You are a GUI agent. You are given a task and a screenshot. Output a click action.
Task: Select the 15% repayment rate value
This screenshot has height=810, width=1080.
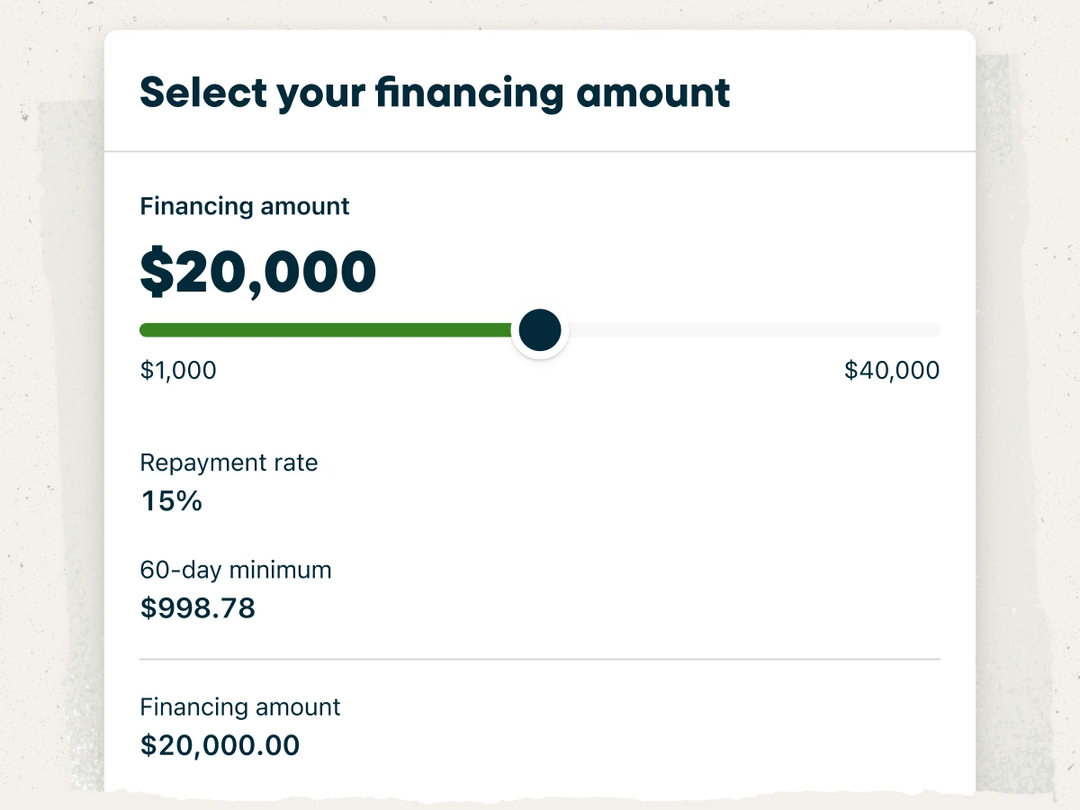(x=172, y=501)
